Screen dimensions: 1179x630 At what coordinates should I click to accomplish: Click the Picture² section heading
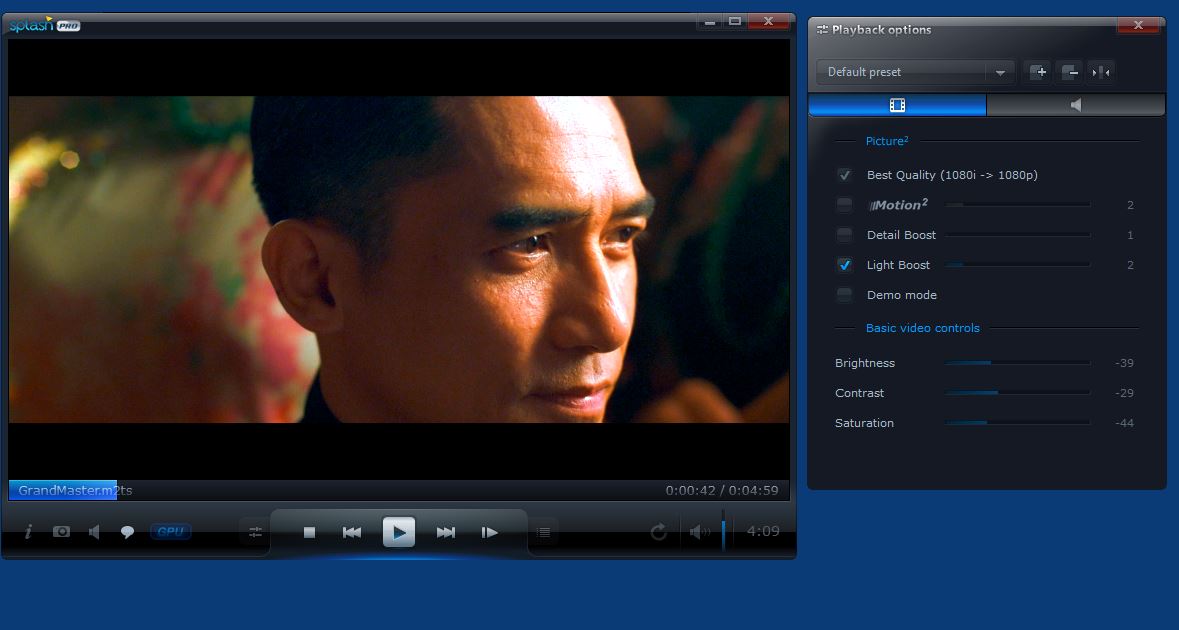(887, 141)
